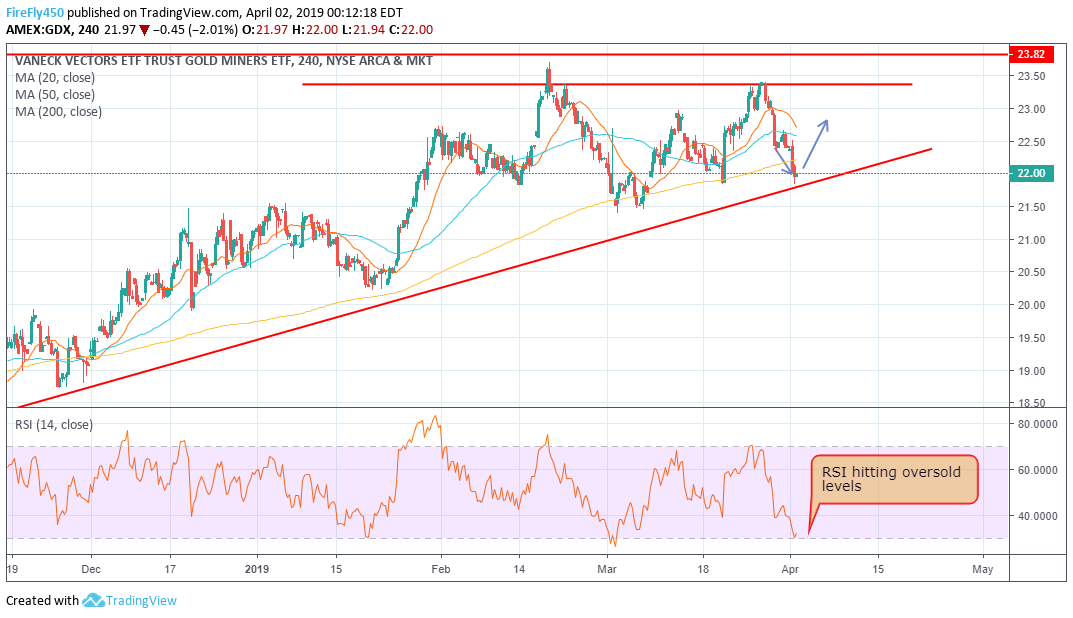Click the 40.0000 RSI axis value
1073x618 pixels.
[x=1038, y=516]
